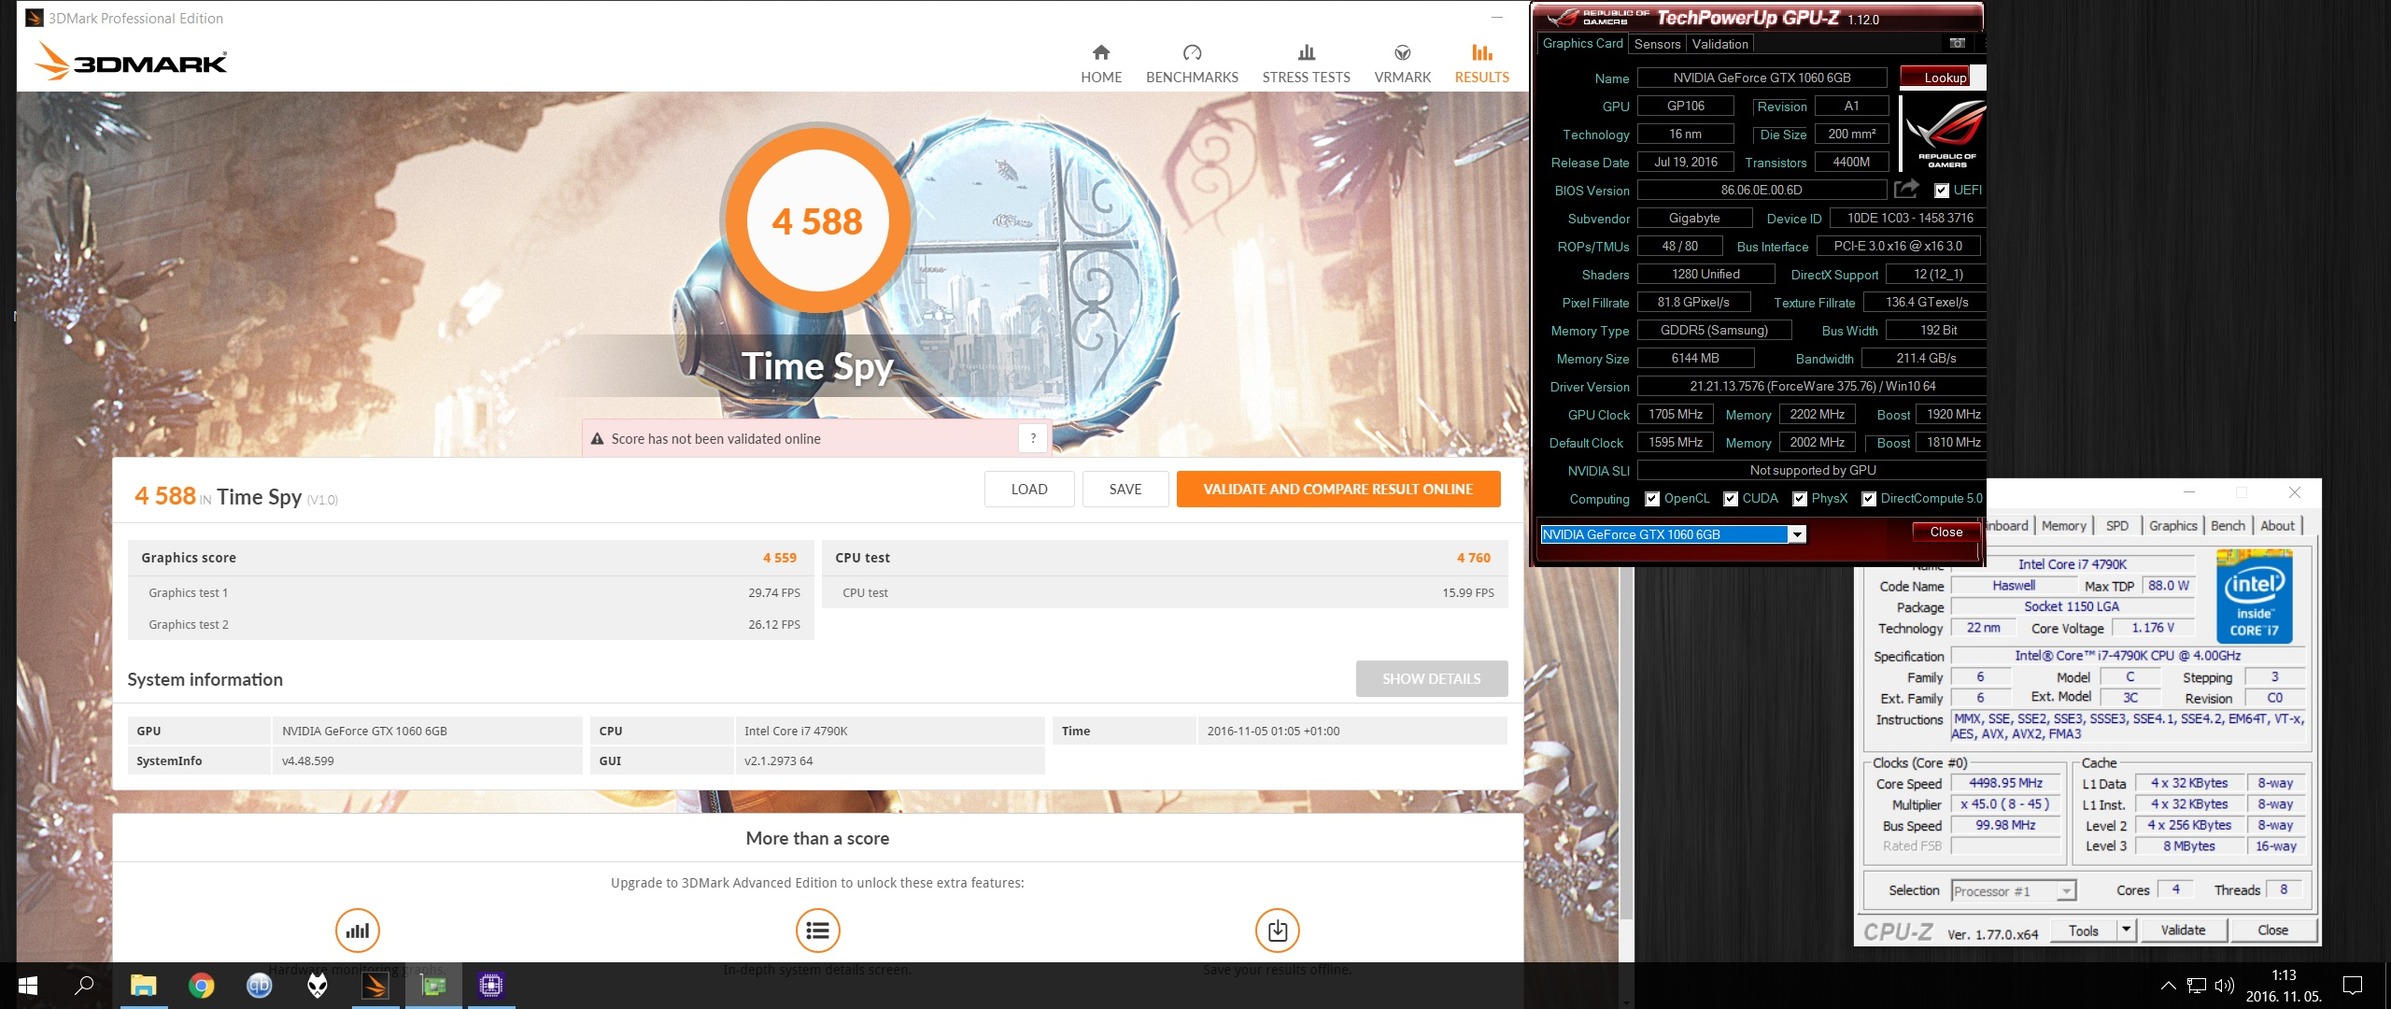This screenshot has height=1009, width=2391.
Task: Open File Explorer from the taskbar
Action: (143, 986)
